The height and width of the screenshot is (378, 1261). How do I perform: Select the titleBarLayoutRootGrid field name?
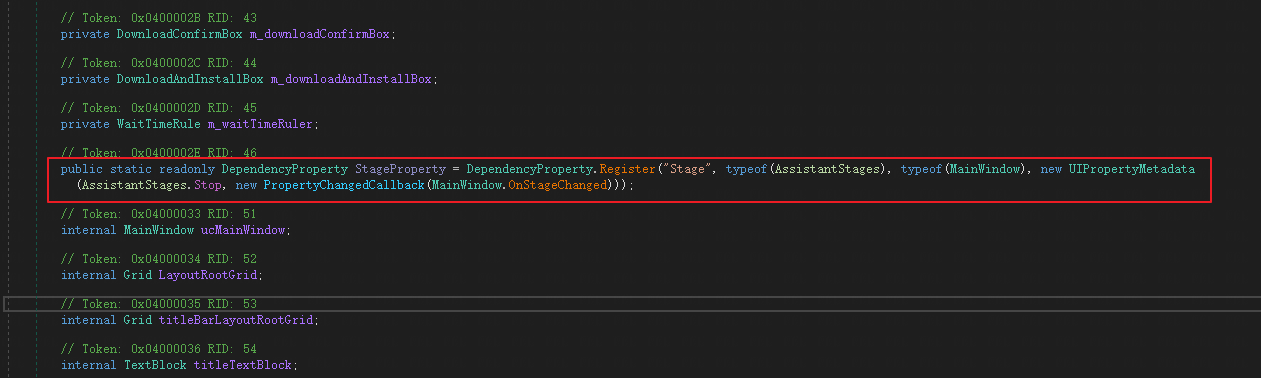click(237, 320)
